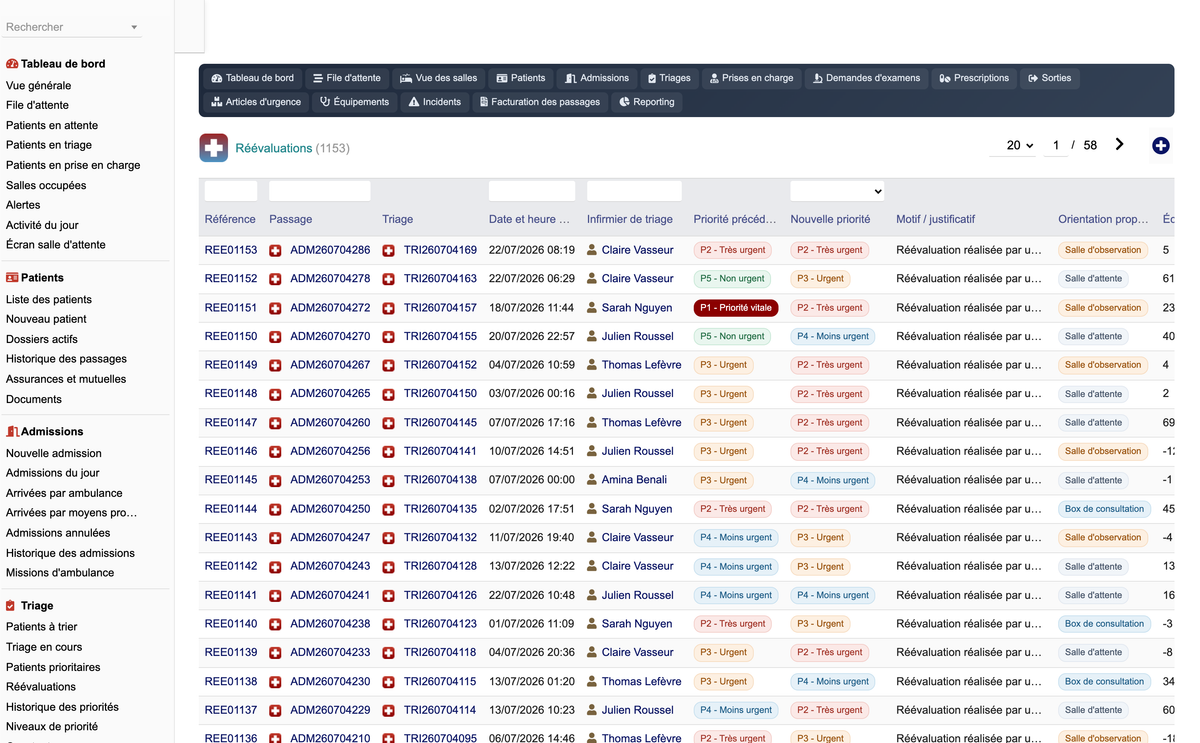Click the Réévaluations page title
1200x743 pixels.
[x=274, y=148]
